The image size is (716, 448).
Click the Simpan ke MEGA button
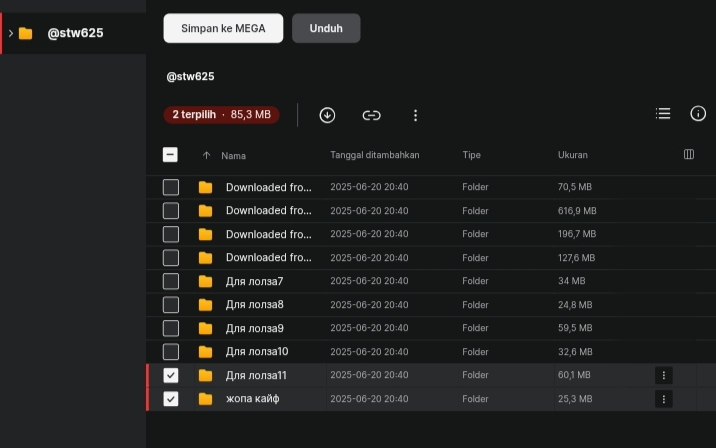point(223,28)
